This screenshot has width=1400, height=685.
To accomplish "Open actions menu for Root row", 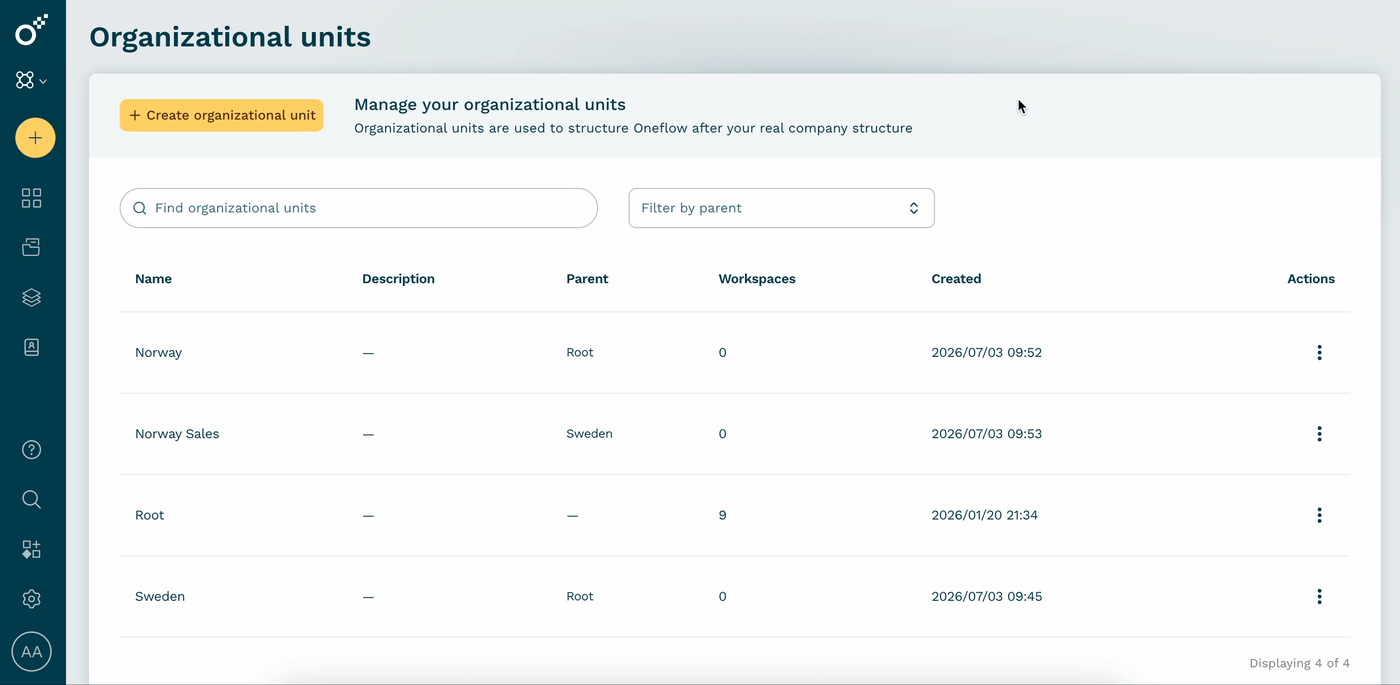I will tap(1319, 515).
